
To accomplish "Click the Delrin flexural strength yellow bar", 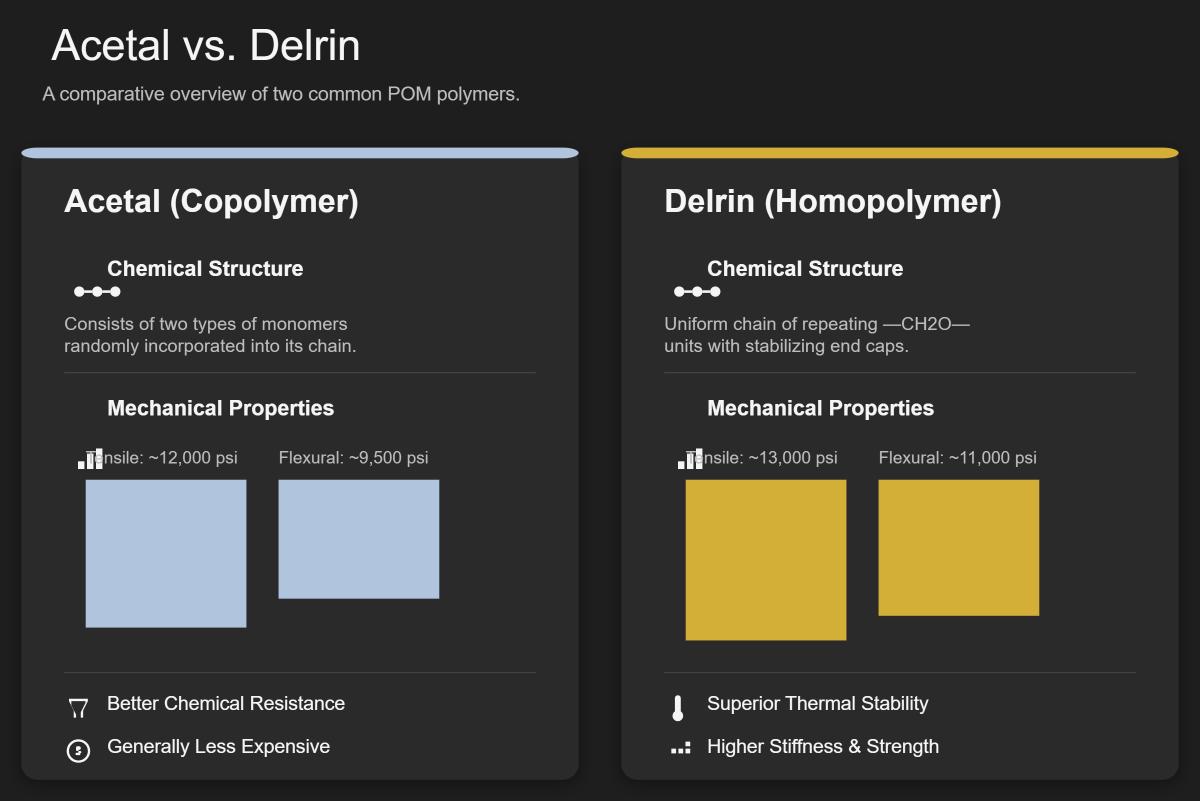I will click(x=958, y=547).
